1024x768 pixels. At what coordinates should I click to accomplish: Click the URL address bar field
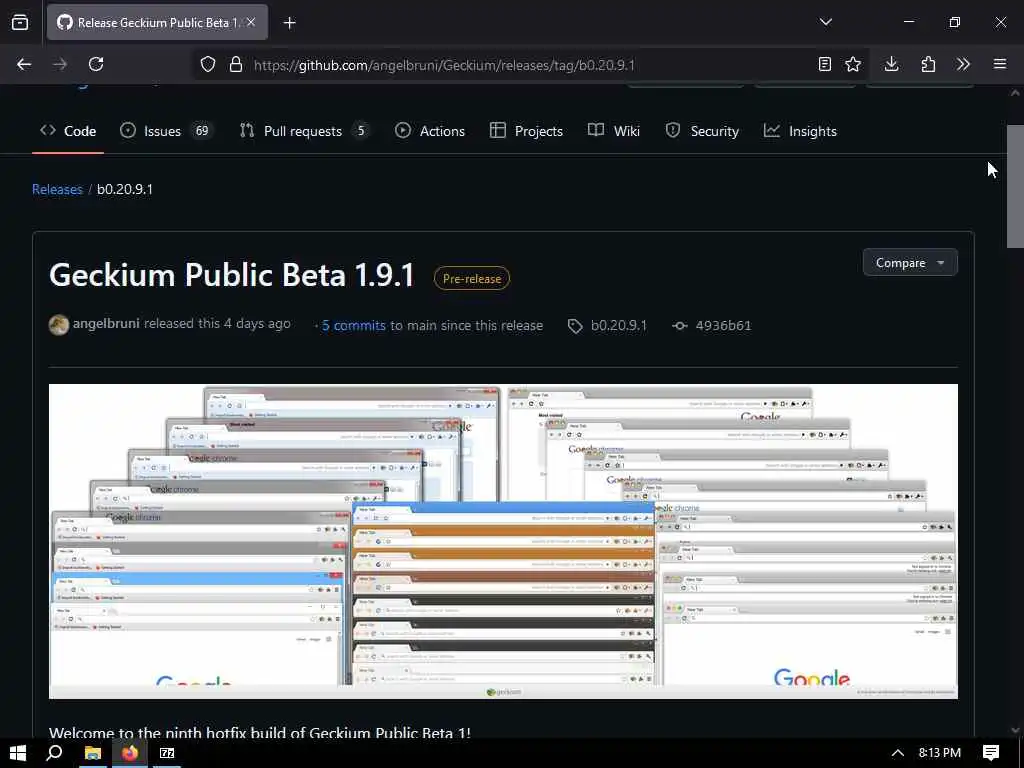coord(529,65)
